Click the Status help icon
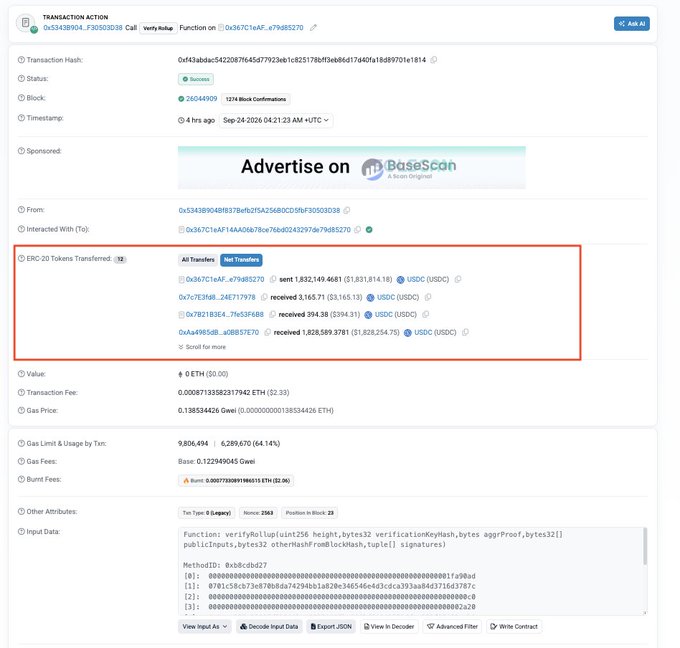This screenshot has height=648, width=680. pyautogui.click(x=21, y=79)
